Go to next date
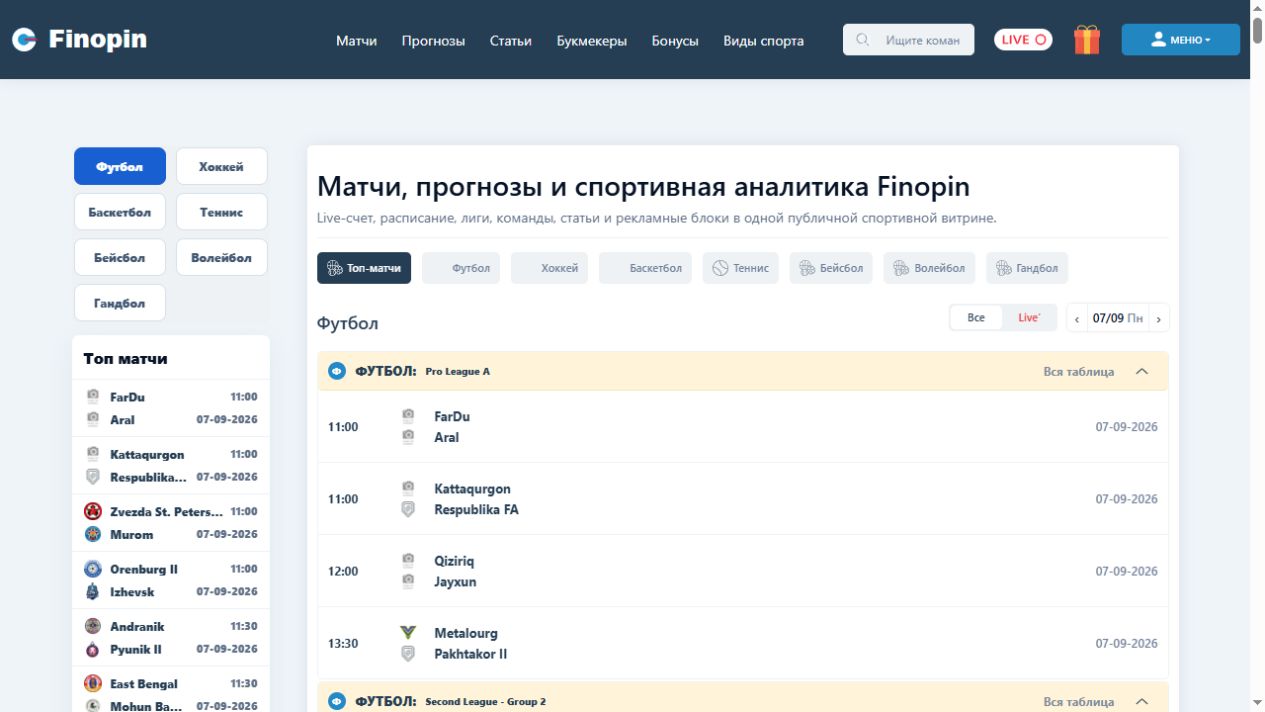This screenshot has height=712, width=1265. pos(1159,319)
